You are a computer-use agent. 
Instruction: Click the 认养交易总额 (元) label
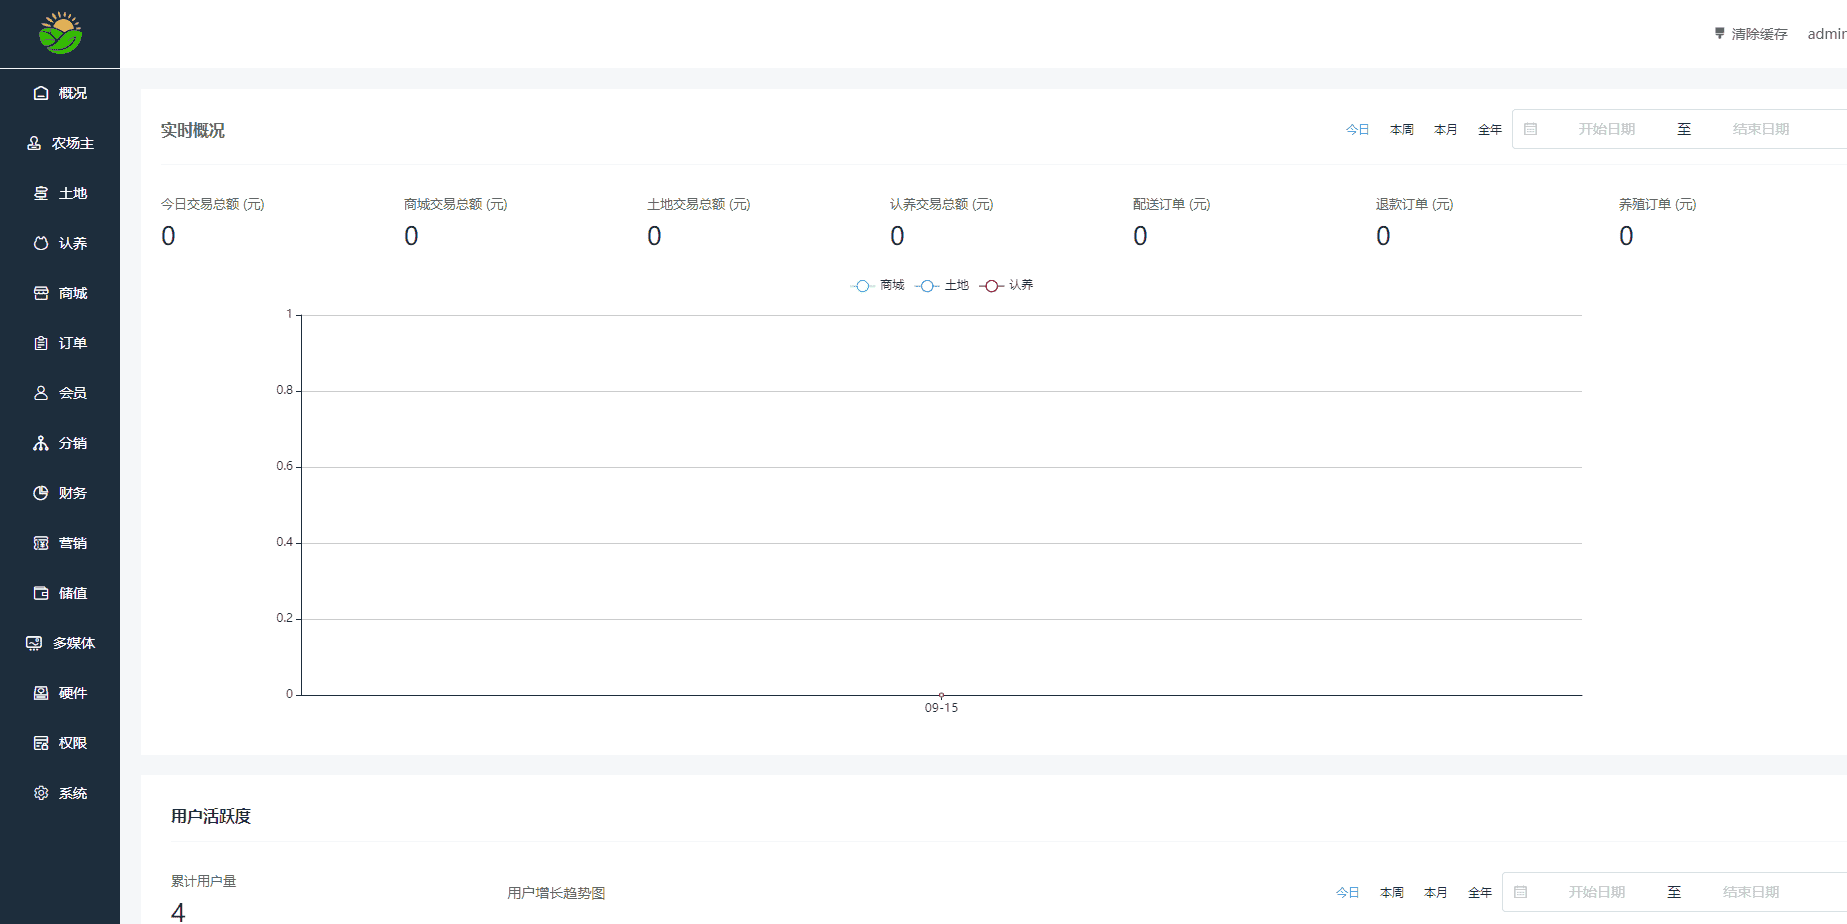click(942, 204)
